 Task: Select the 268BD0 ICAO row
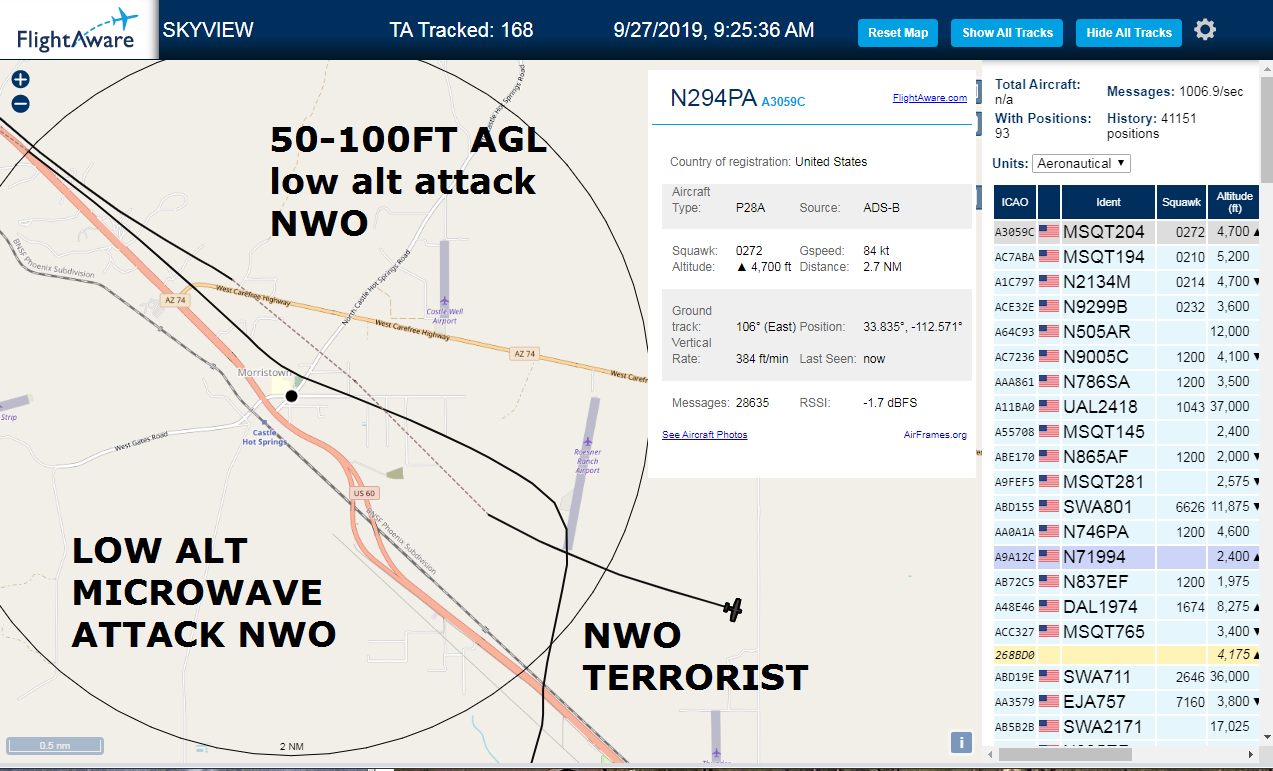(x=1128, y=656)
